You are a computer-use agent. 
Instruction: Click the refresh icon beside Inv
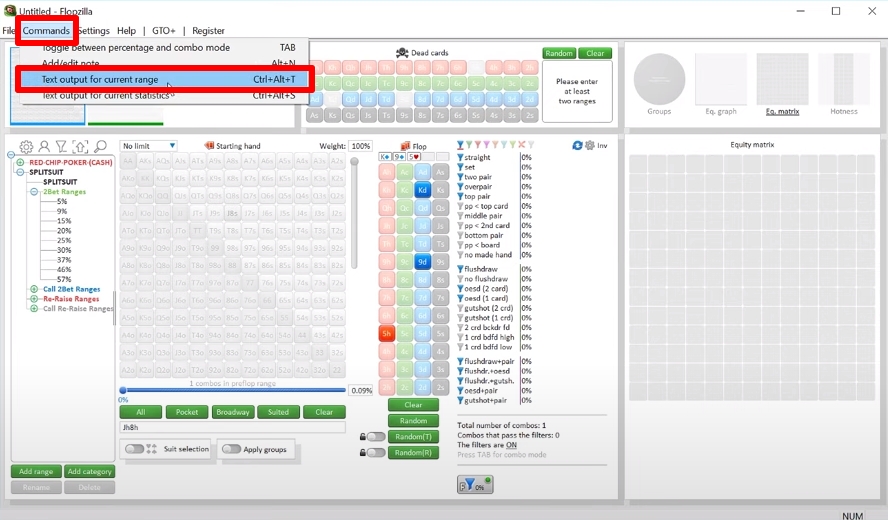coord(577,146)
